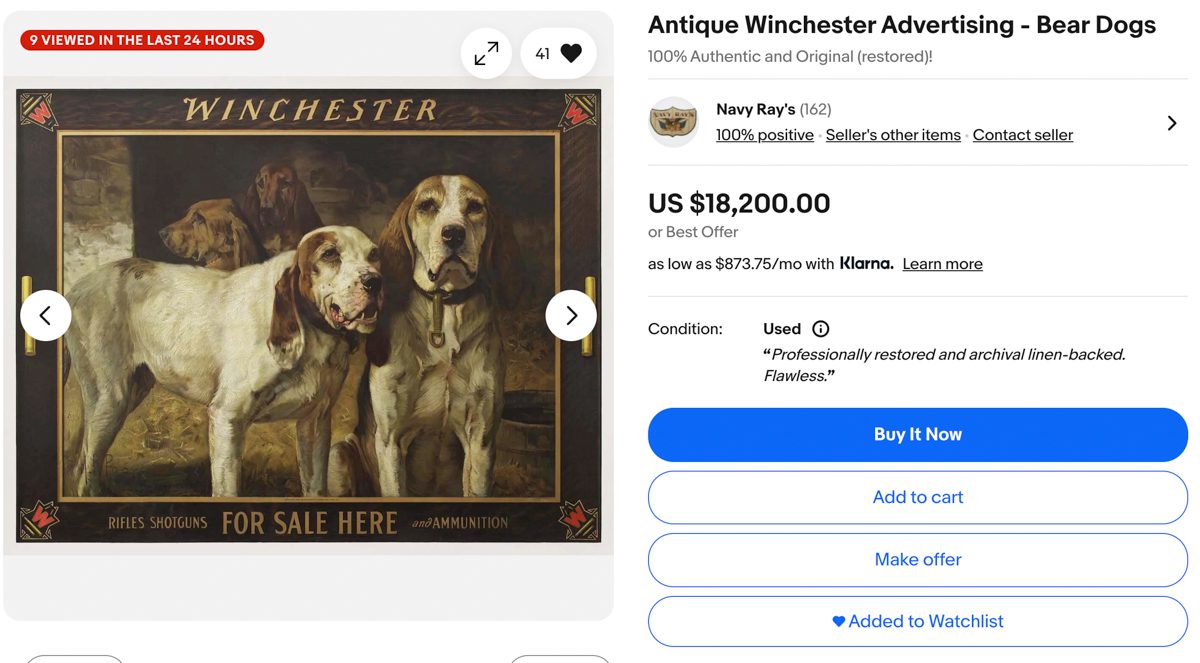Expand seller details chevron arrow
This screenshot has height=663, width=1200.
(x=1172, y=123)
